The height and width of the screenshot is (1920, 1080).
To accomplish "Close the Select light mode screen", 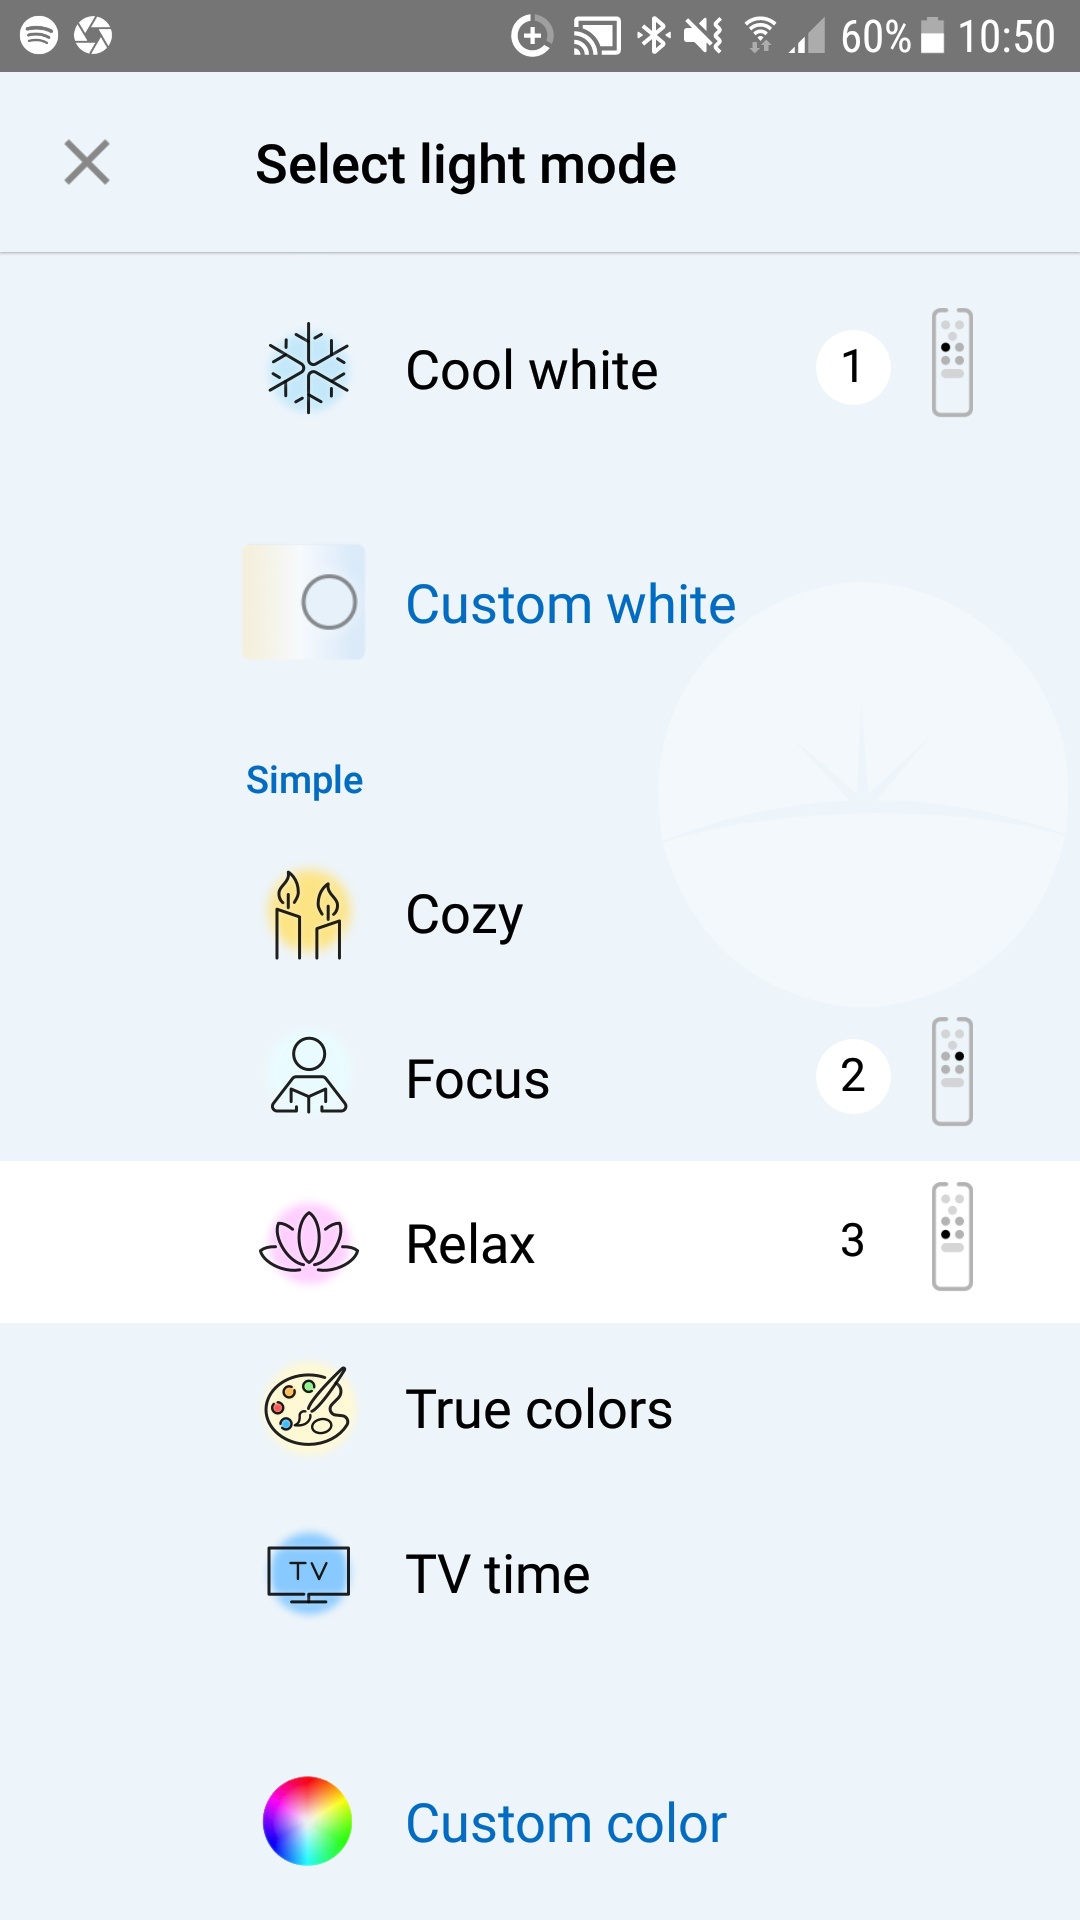I will 86,162.
